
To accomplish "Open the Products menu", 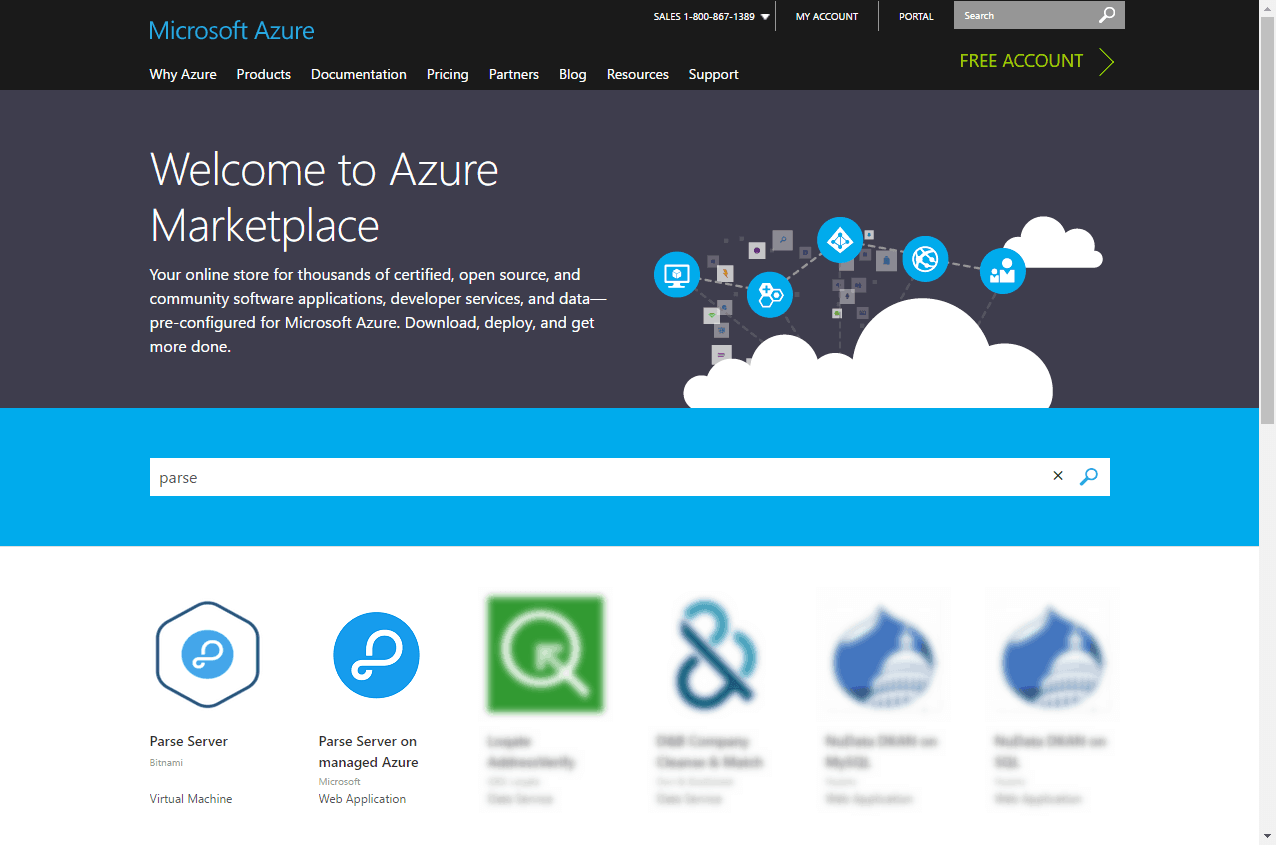I will 263,74.
